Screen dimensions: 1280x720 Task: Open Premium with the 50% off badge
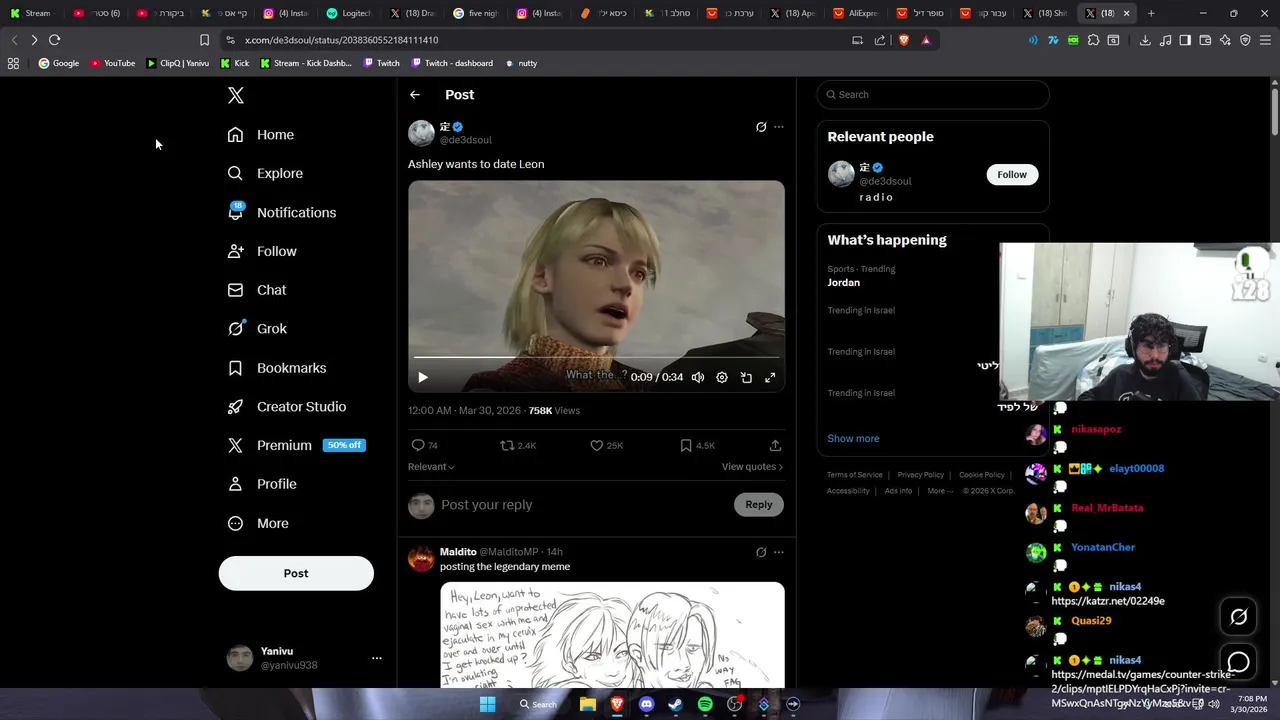(296, 445)
